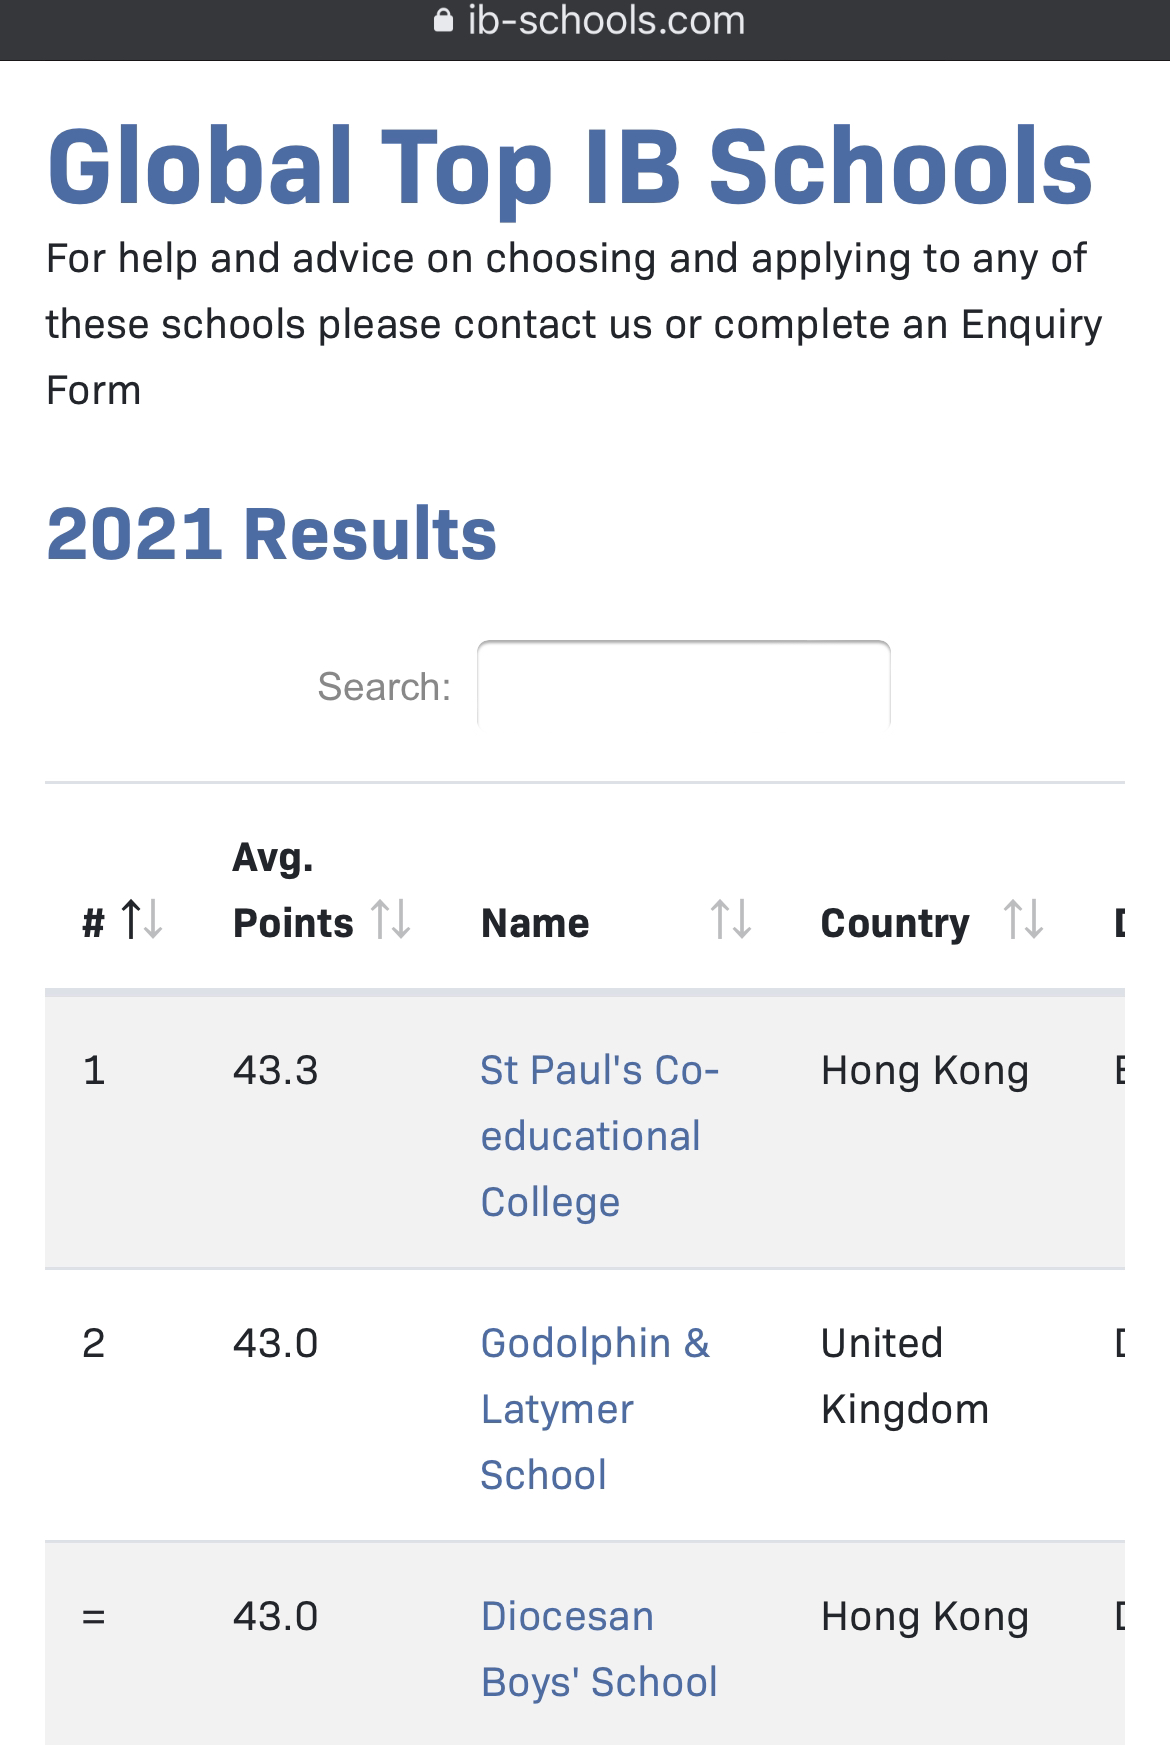Click the Avg. Points column header

pos(293,890)
